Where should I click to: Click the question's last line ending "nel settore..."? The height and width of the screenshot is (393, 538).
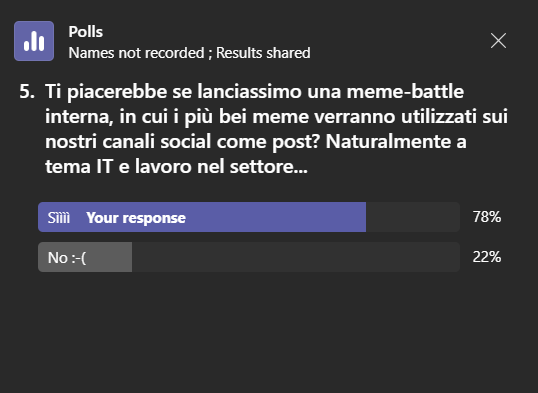176,167
